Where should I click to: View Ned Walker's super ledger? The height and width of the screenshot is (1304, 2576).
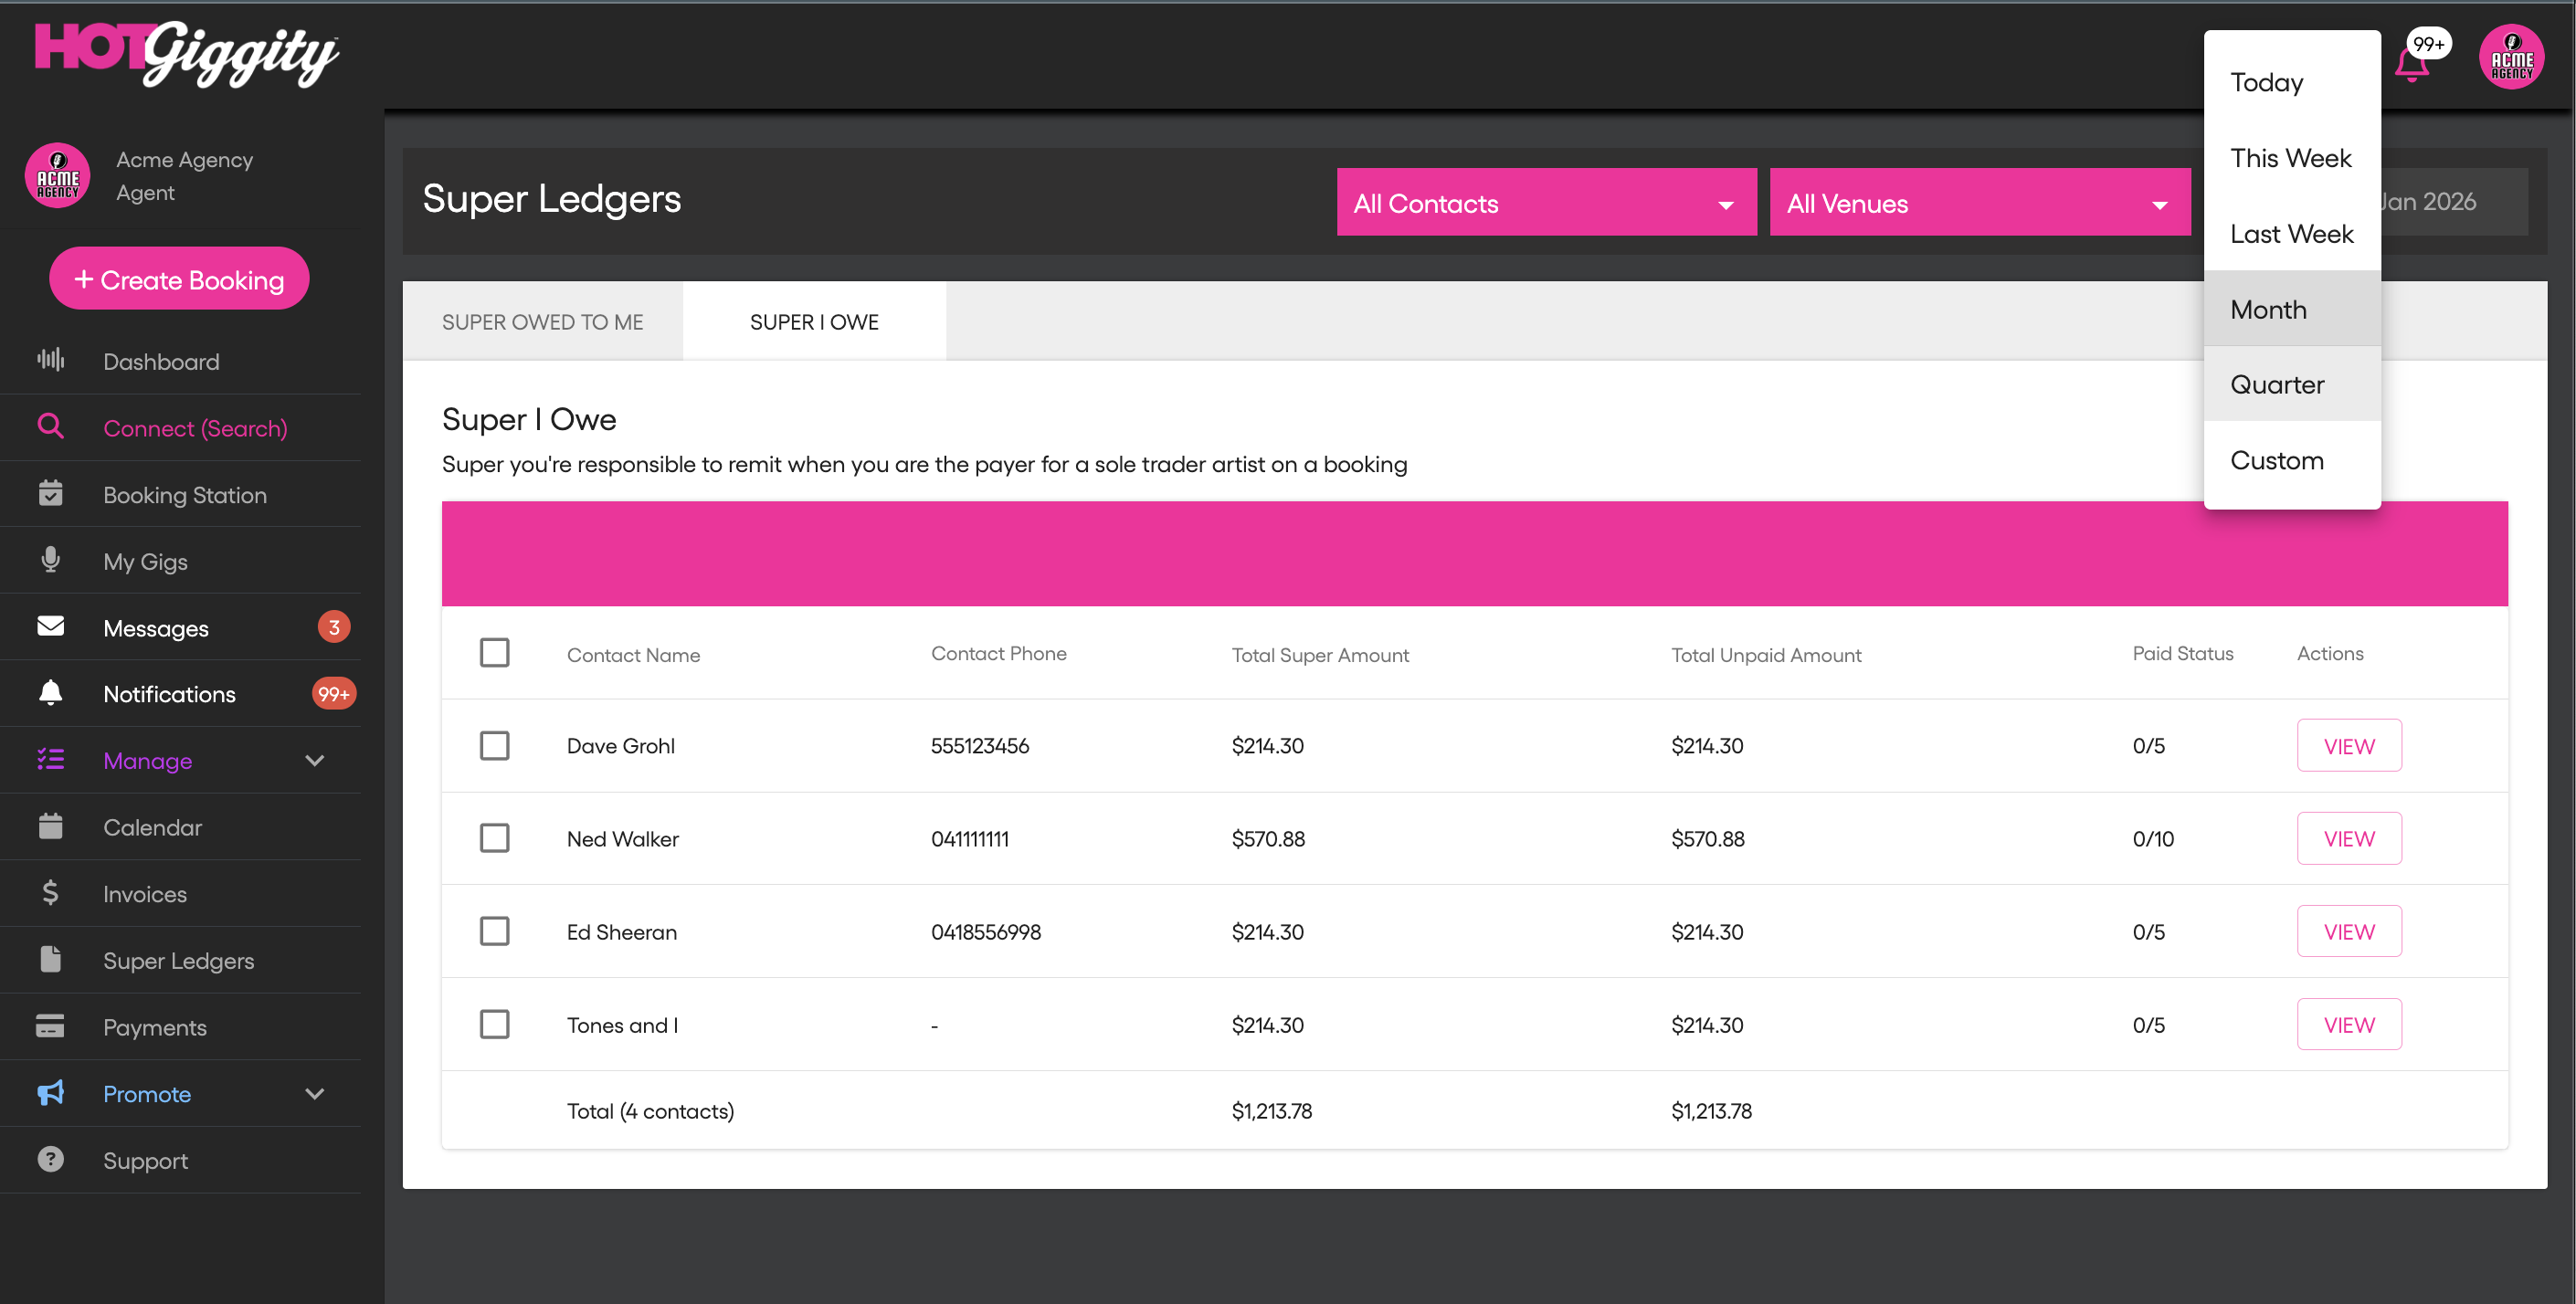tap(2348, 839)
